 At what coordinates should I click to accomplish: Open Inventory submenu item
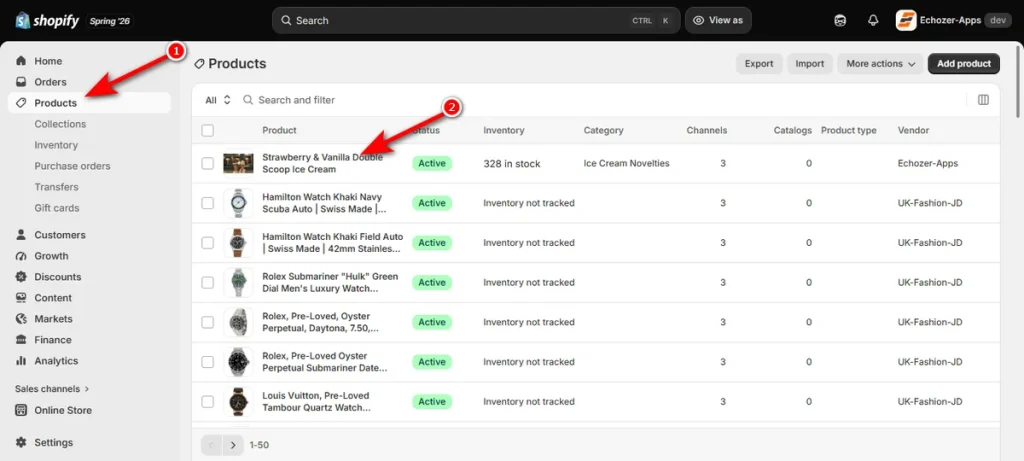(x=56, y=145)
